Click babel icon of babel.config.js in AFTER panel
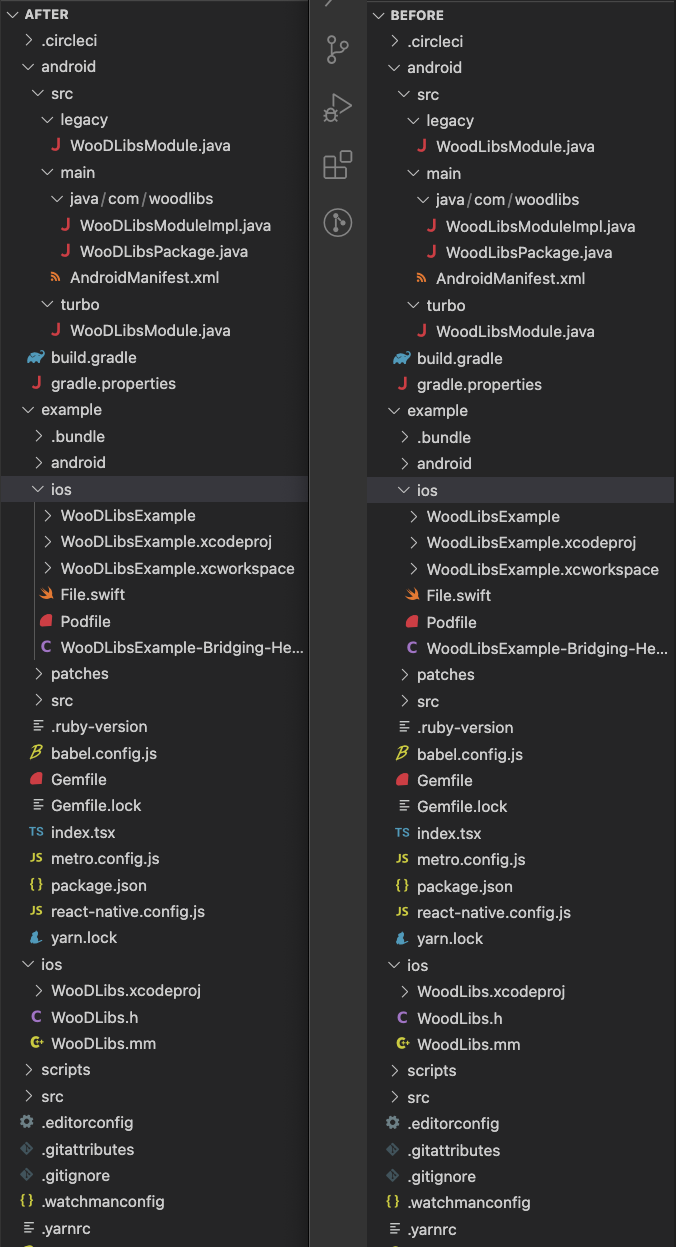 tap(36, 753)
